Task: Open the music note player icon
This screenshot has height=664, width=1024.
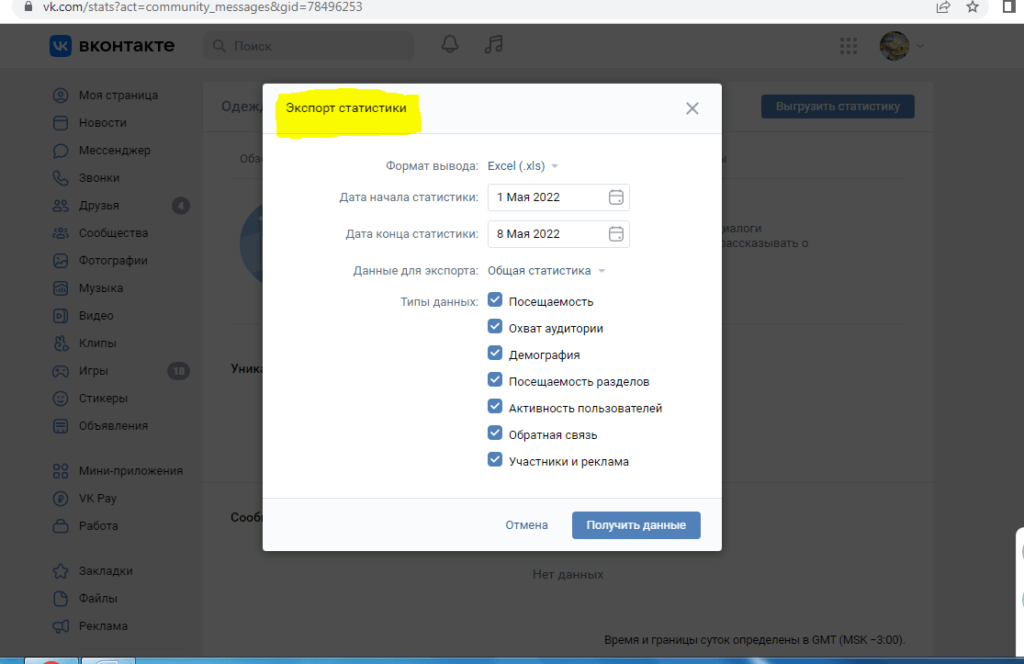Action: 493,45
